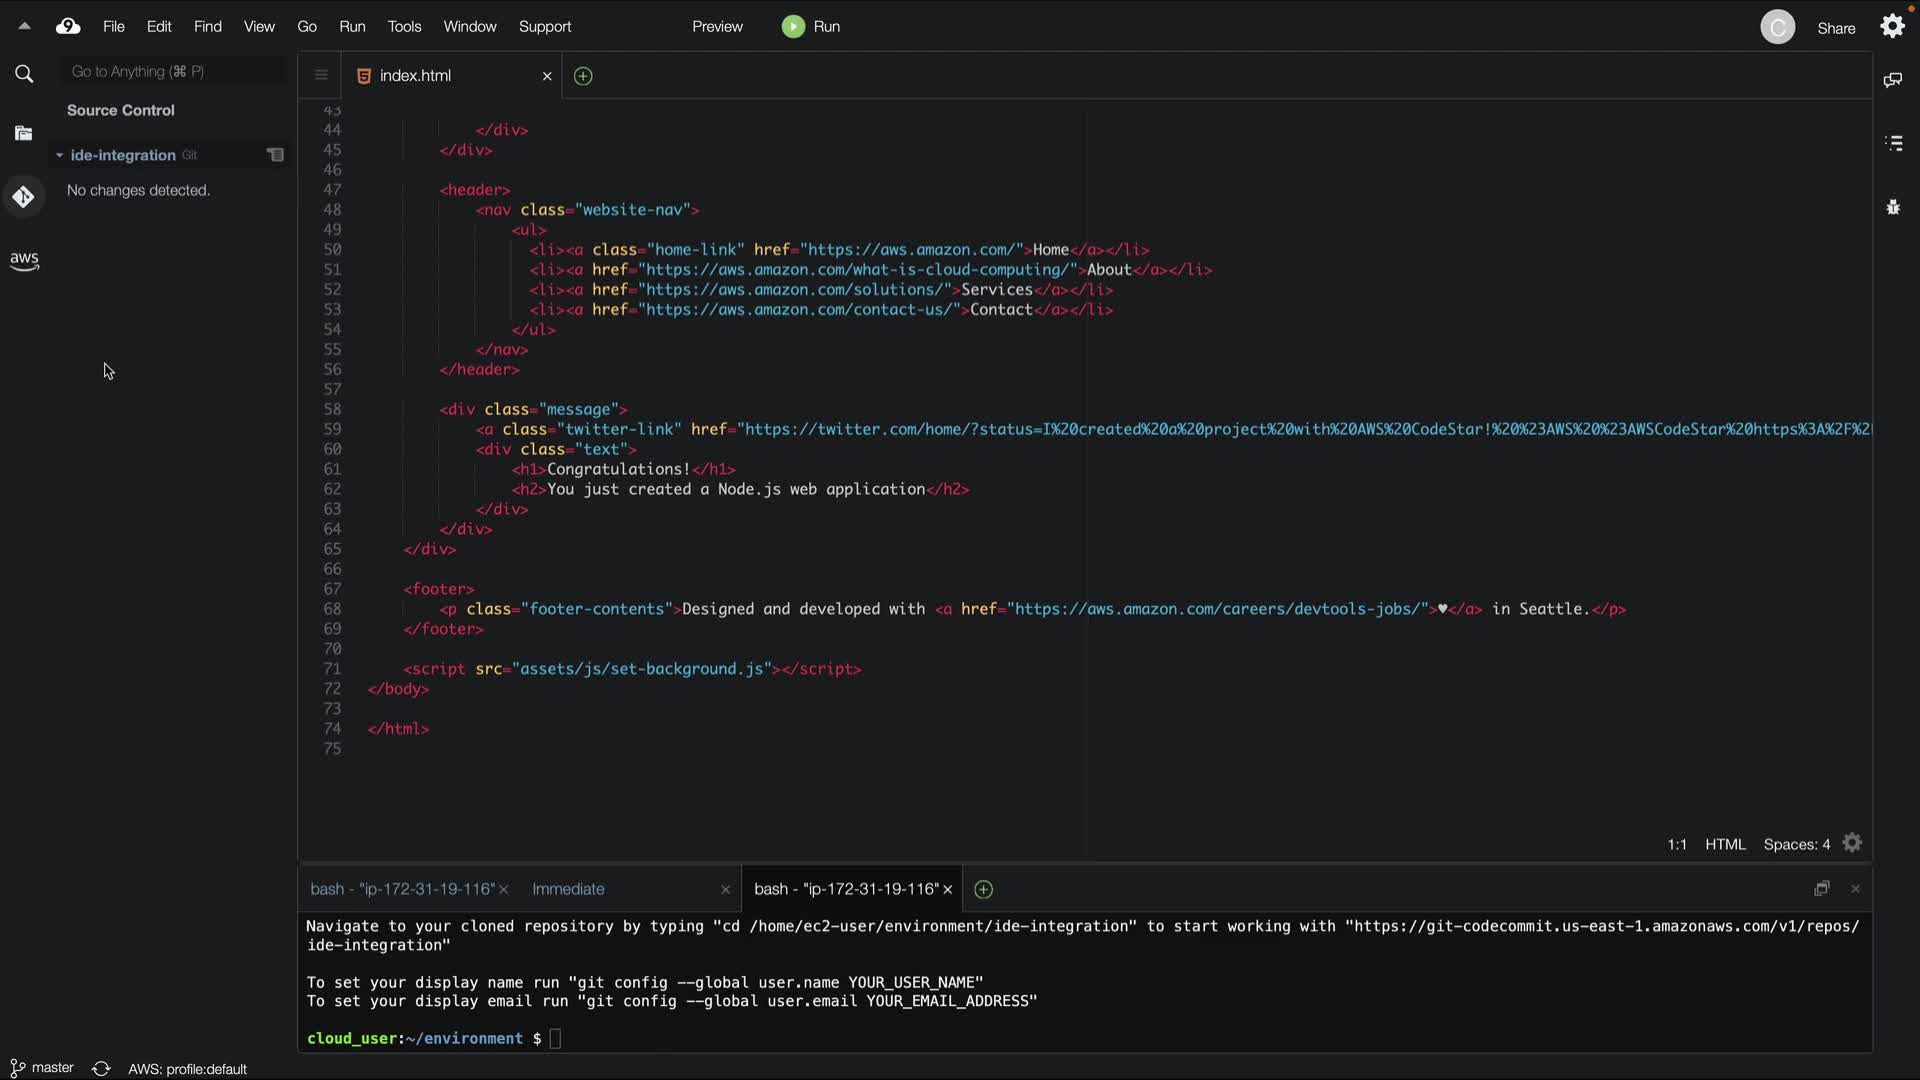Open the search magnifier icon in sidebar

point(24,74)
